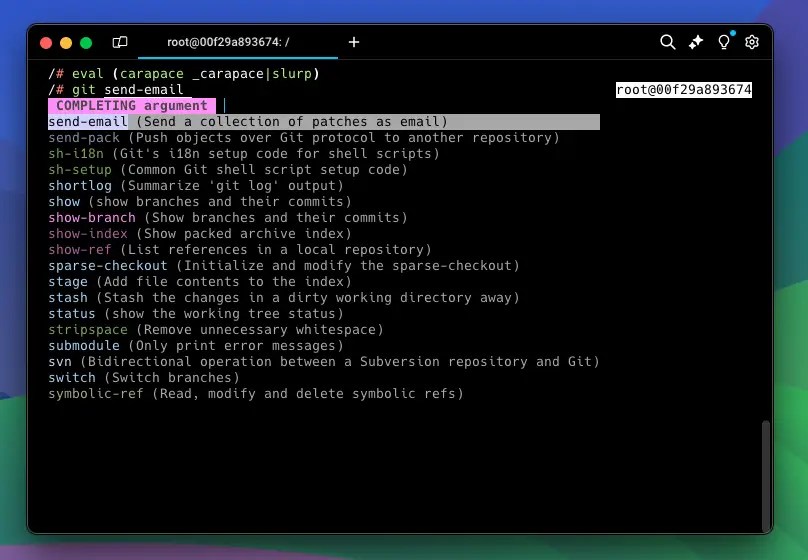This screenshot has height=560, width=808.
Task: Click the eval carapace command line
Action: pos(184,74)
